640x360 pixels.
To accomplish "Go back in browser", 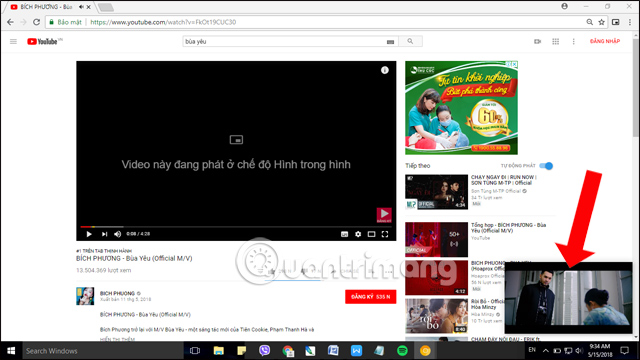I will [x=10, y=22].
